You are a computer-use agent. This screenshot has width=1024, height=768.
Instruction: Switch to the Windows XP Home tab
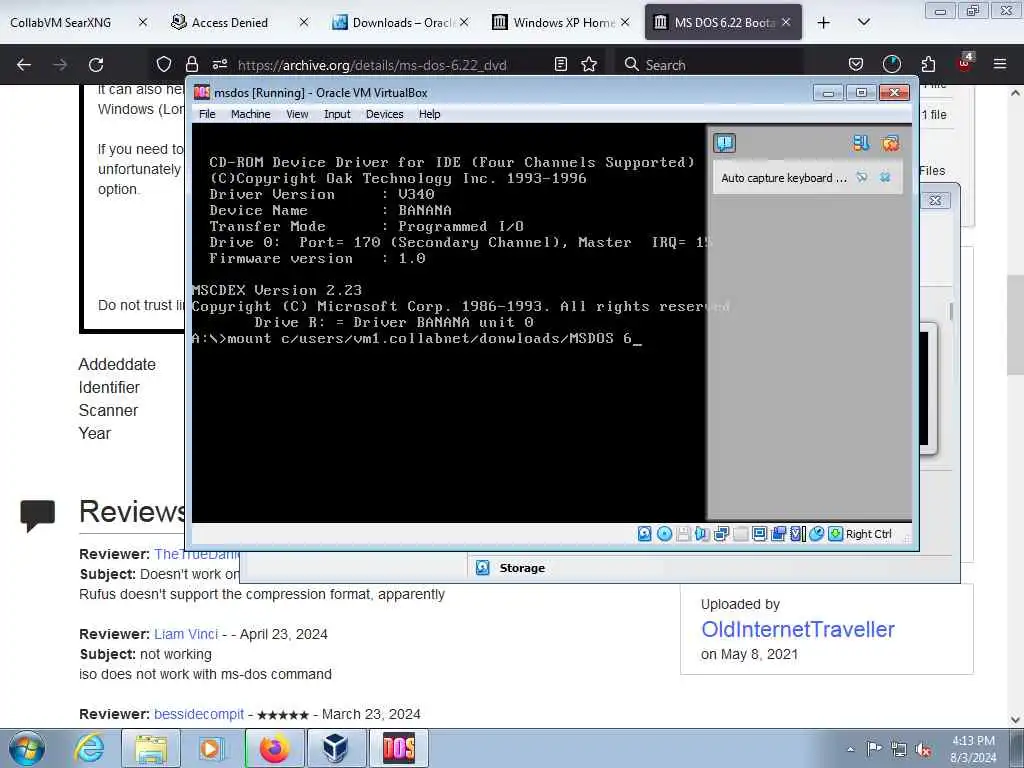[564, 23]
